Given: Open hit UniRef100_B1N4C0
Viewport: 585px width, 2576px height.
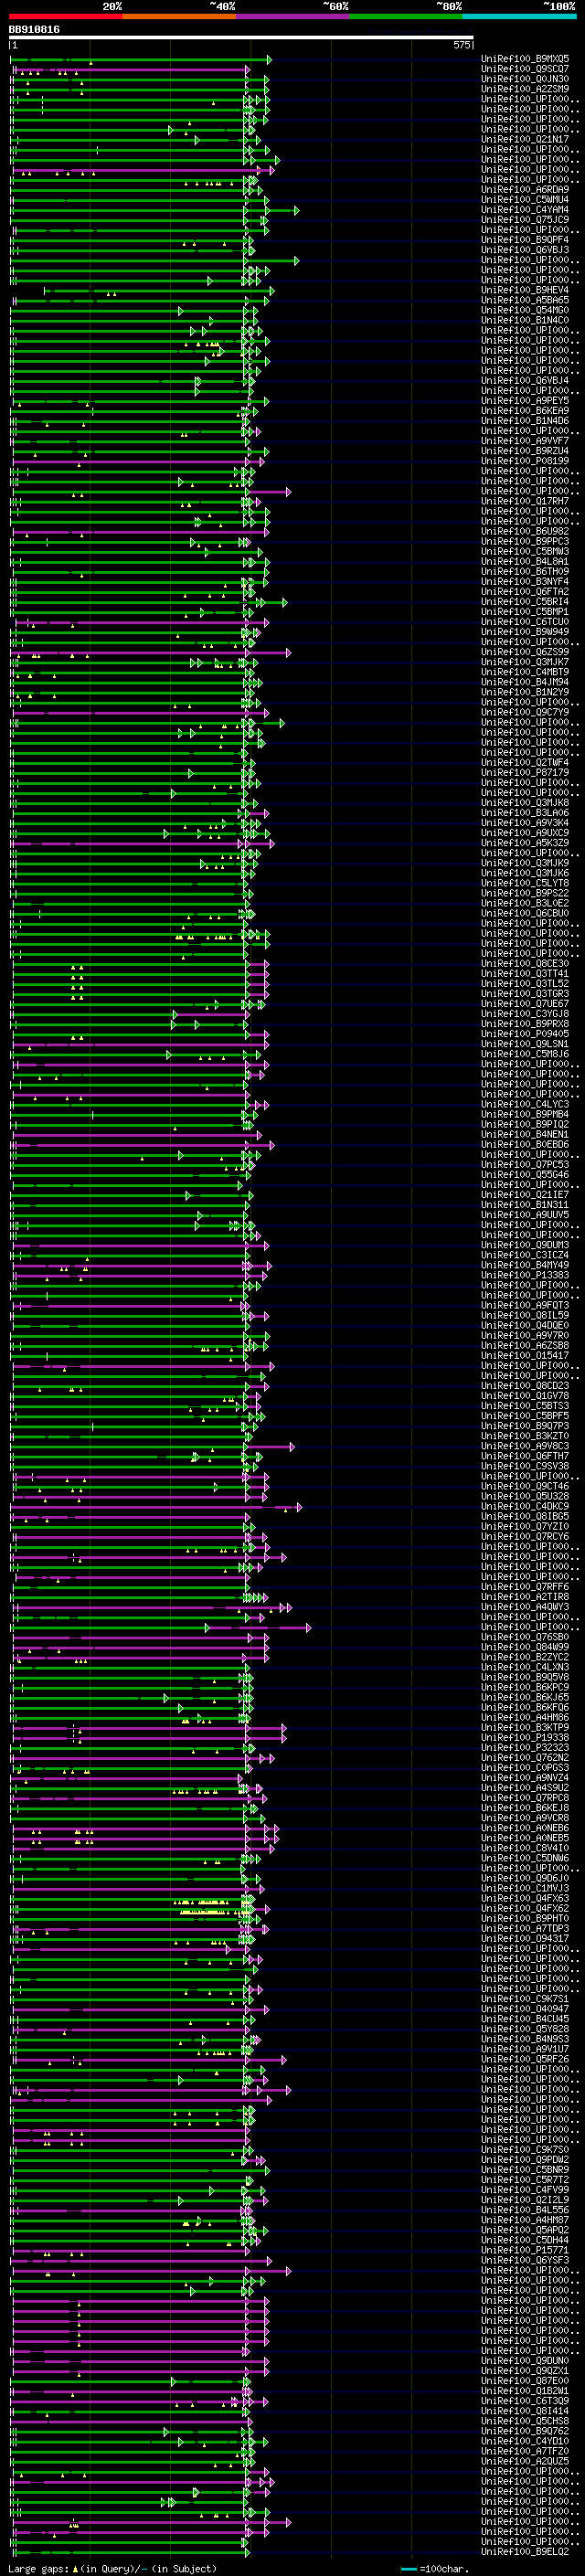Looking at the screenshot, I should [x=525, y=320].
